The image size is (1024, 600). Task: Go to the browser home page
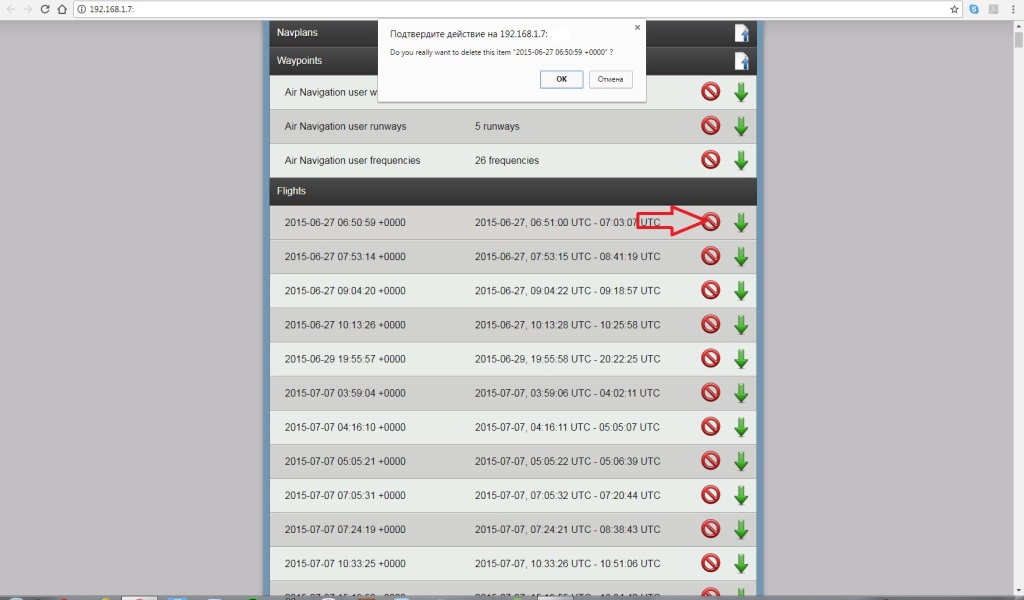(x=62, y=9)
